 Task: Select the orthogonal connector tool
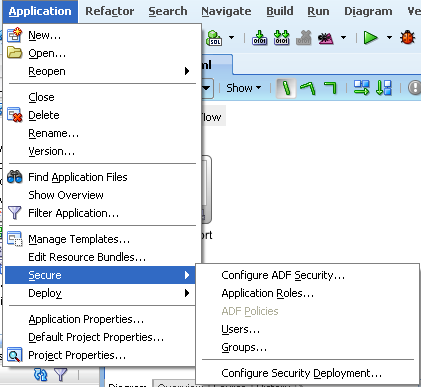click(330, 88)
